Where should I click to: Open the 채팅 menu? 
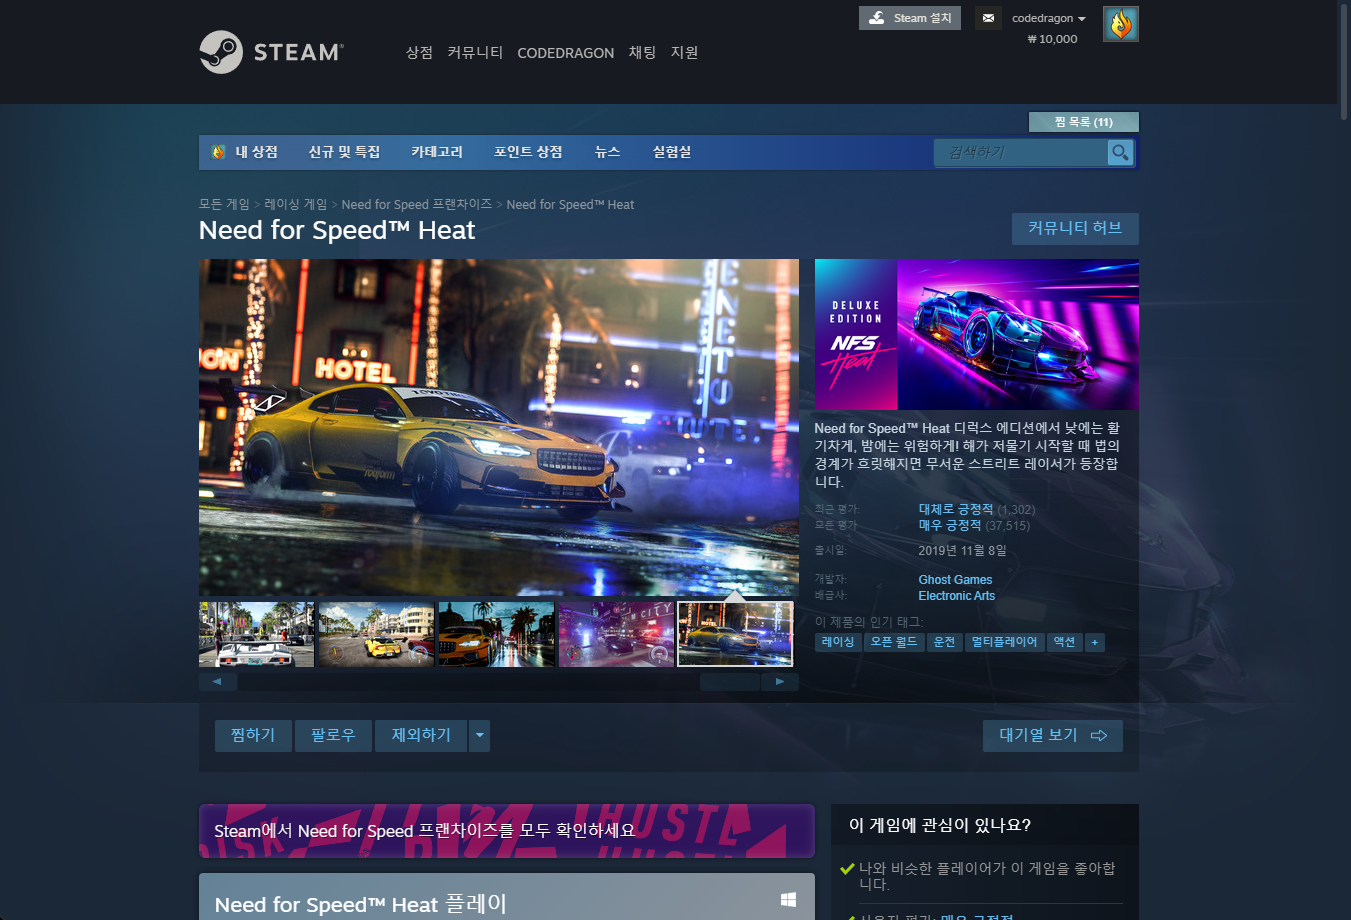click(642, 52)
